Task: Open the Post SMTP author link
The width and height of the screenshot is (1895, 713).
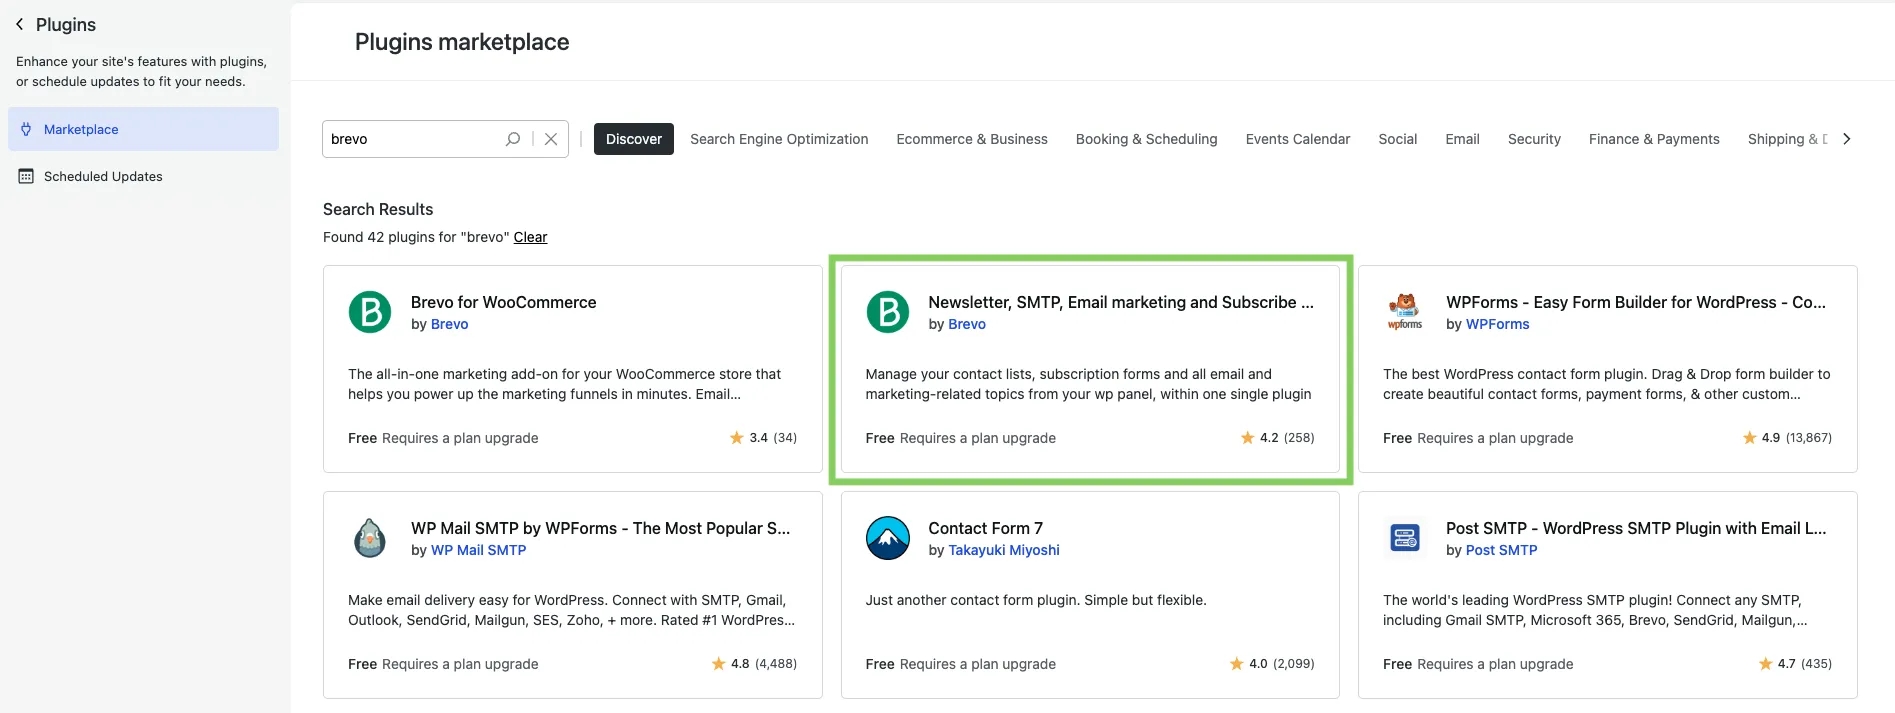Action: (1502, 550)
